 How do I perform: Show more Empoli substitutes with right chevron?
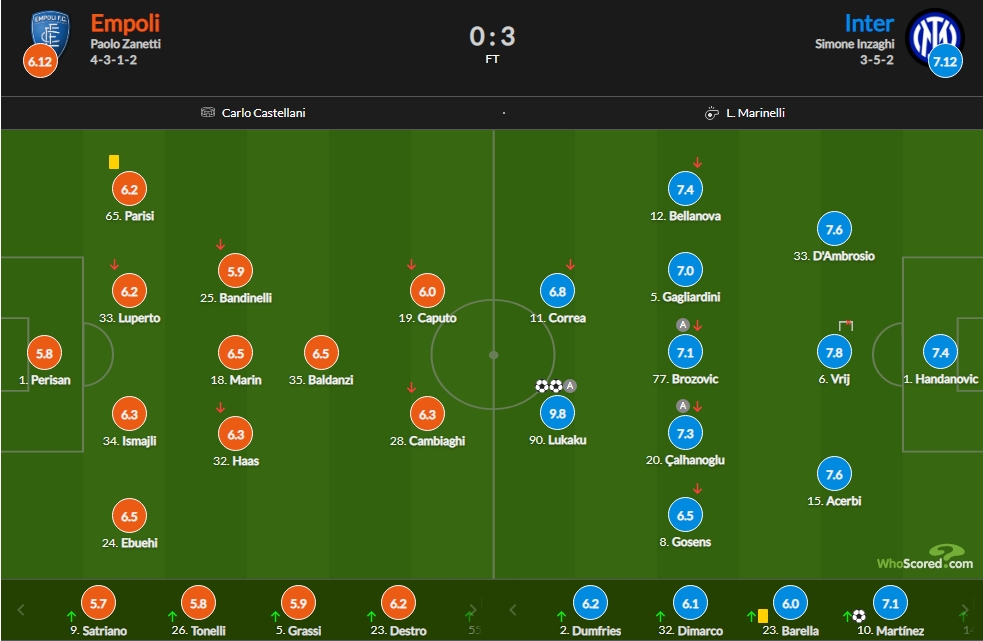click(x=473, y=610)
